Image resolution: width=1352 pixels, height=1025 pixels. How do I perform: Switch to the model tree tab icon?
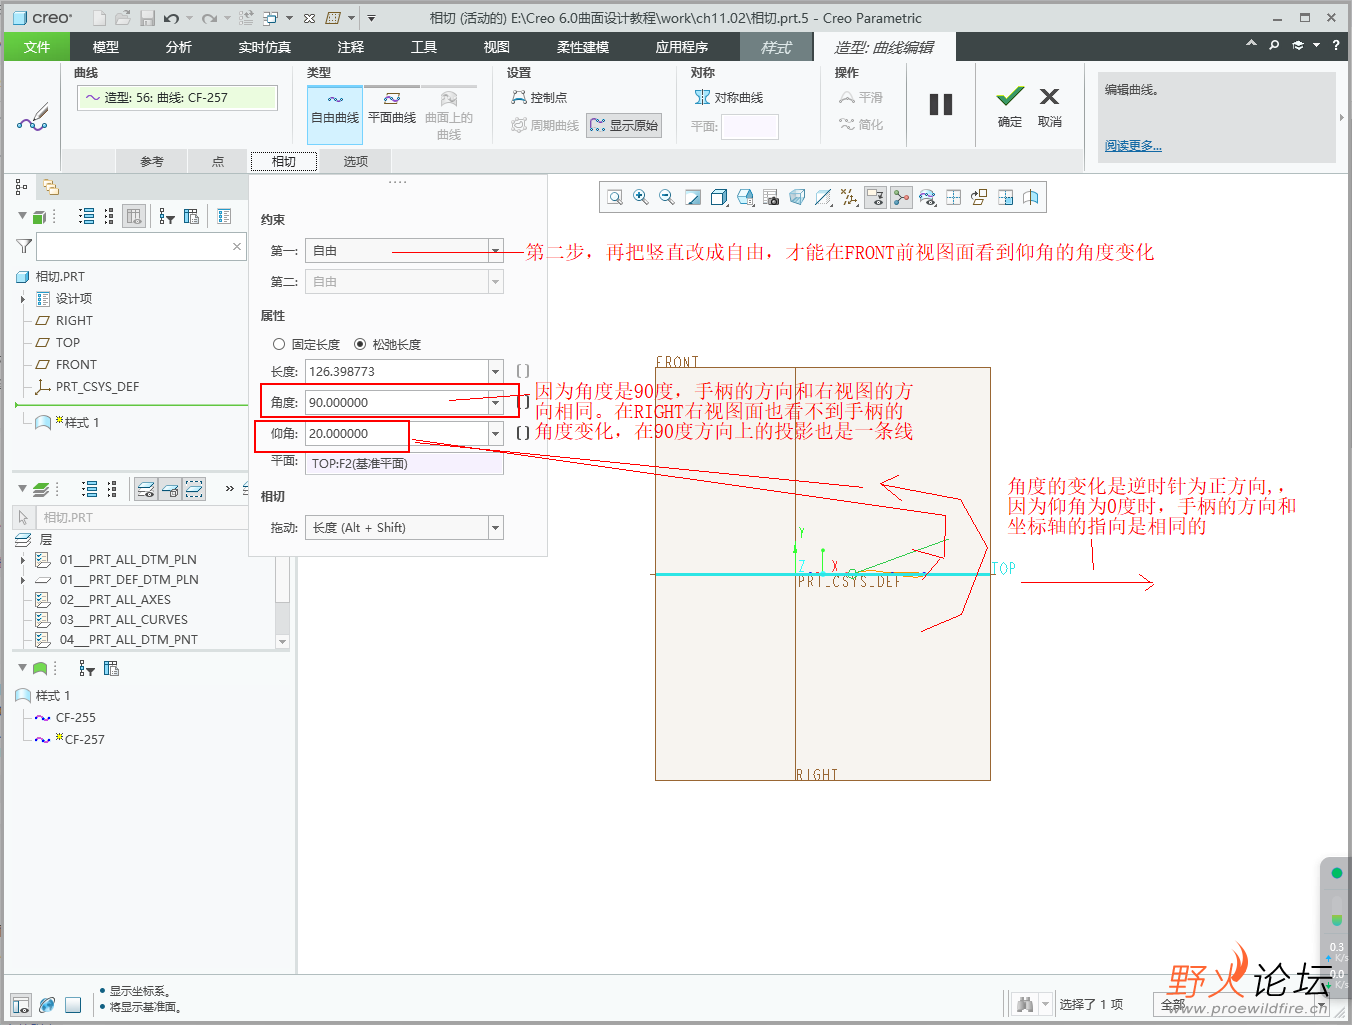pyautogui.click(x=21, y=187)
